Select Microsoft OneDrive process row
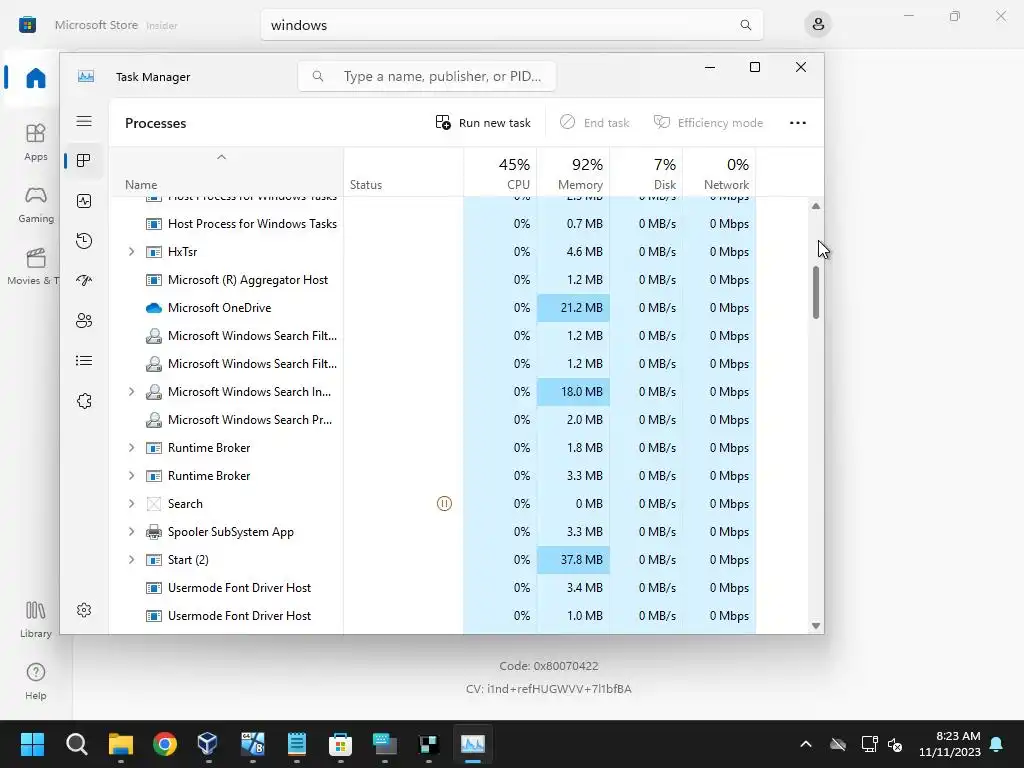Viewport: 1024px width, 768px height. pyautogui.click(x=432, y=308)
